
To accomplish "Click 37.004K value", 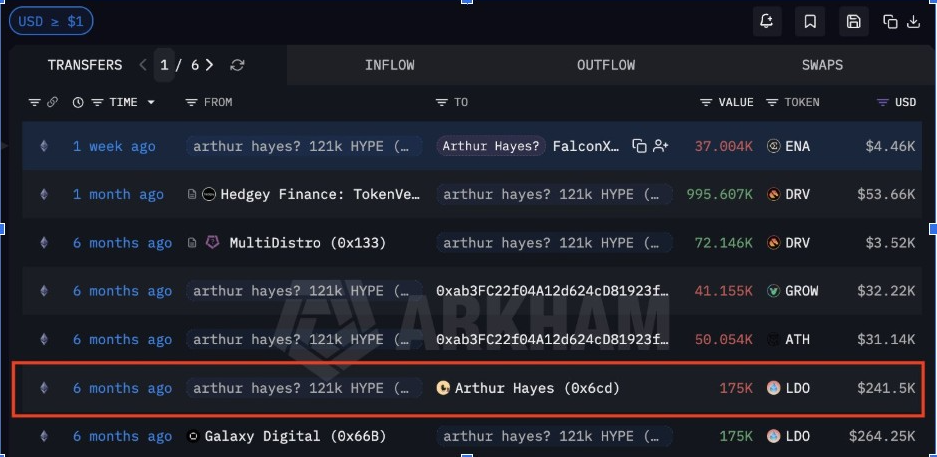I will (x=724, y=146).
